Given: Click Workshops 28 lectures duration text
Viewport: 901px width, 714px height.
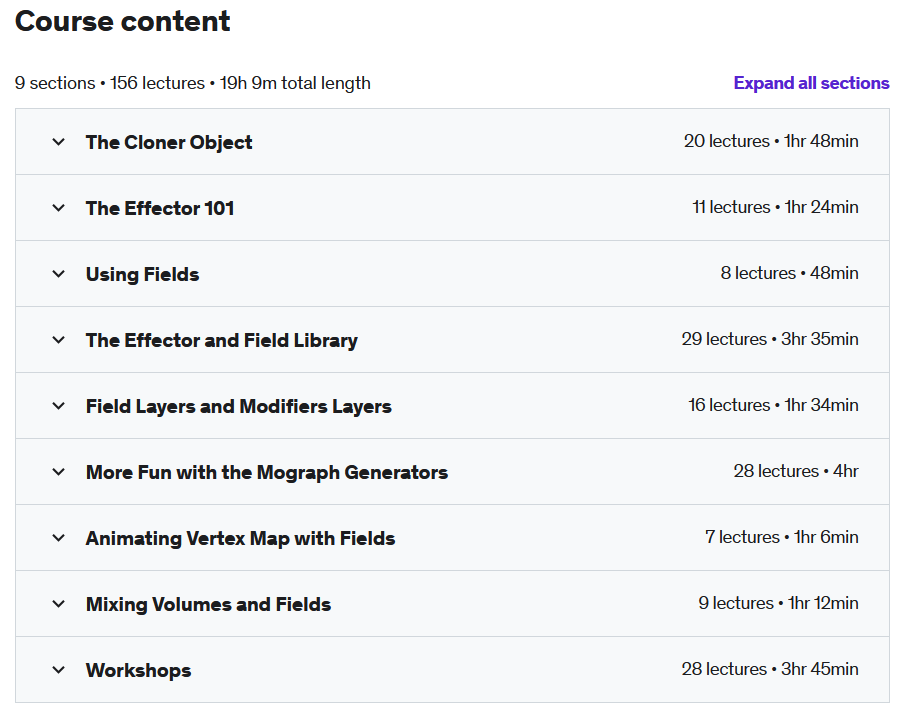Looking at the screenshot, I should tap(770, 669).
